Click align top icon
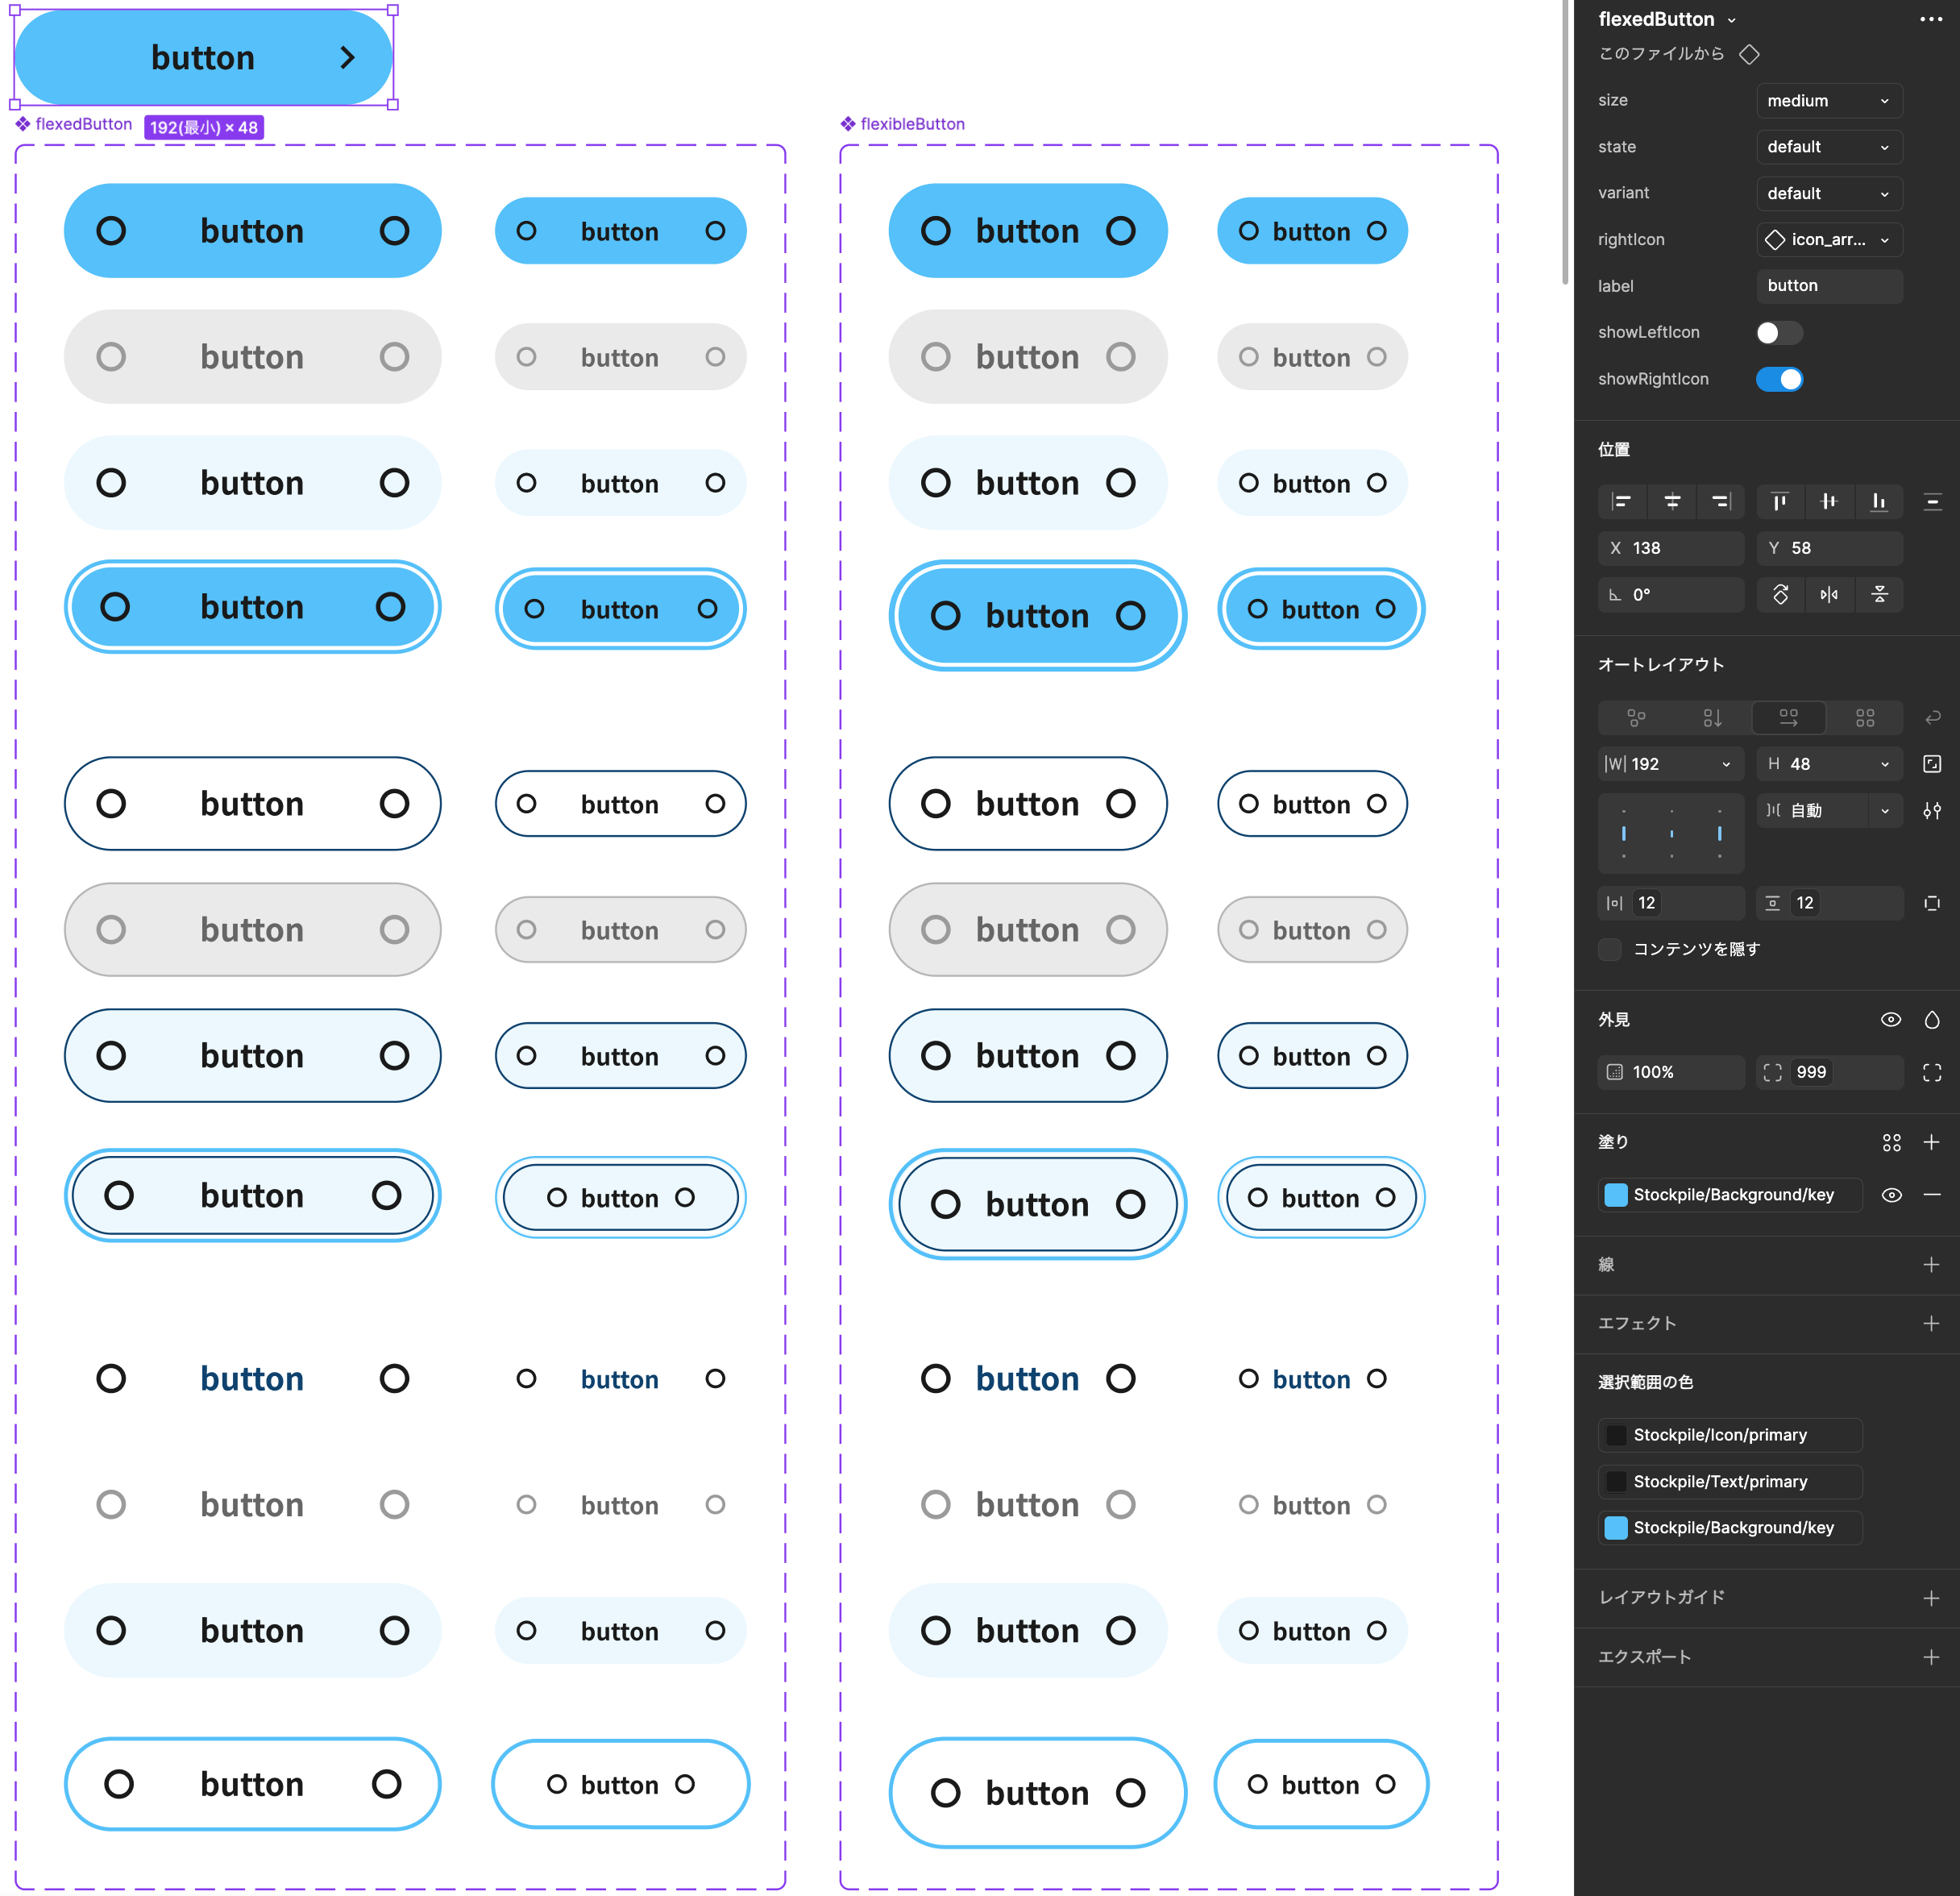The height and width of the screenshot is (1896, 1960). click(1779, 502)
